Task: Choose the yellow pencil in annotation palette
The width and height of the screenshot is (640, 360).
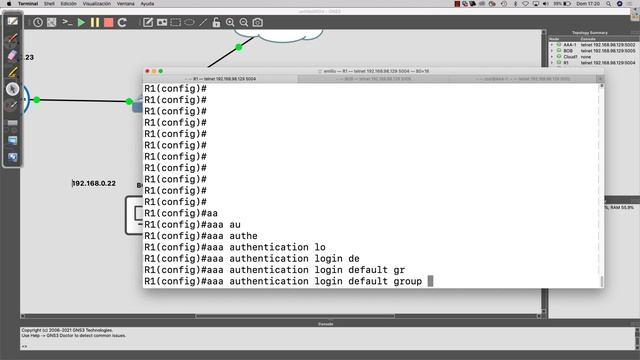Action: [12, 72]
